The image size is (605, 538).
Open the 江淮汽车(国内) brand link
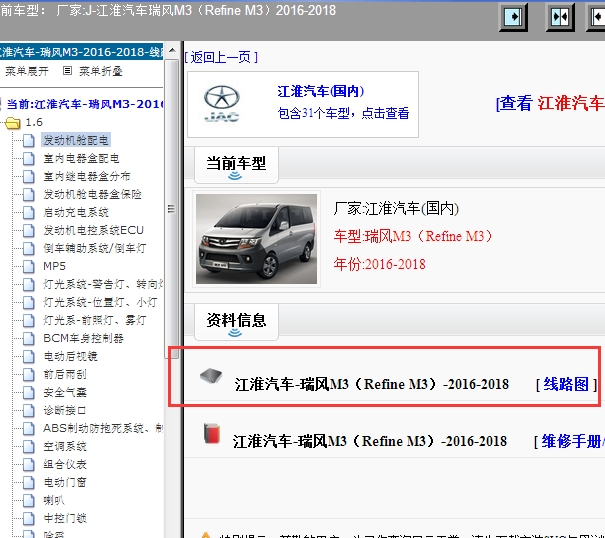(x=321, y=91)
